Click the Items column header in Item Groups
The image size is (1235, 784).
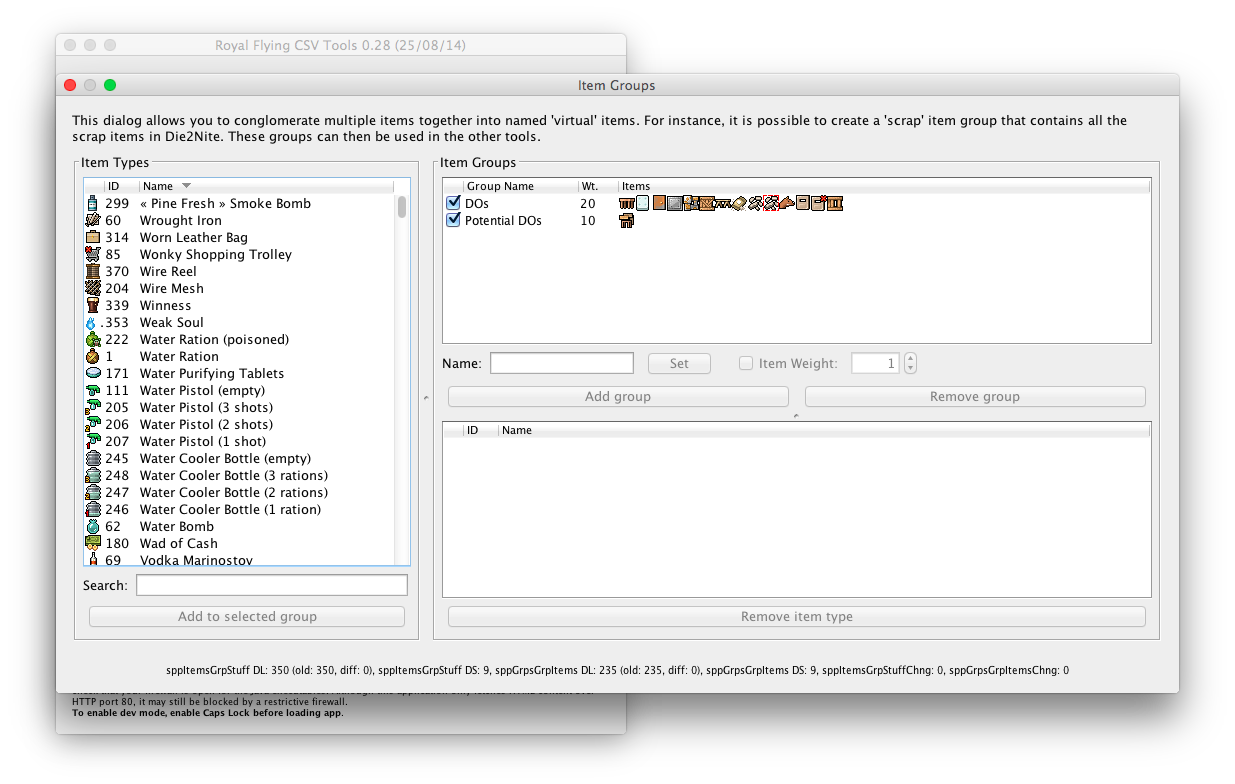(884, 186)
